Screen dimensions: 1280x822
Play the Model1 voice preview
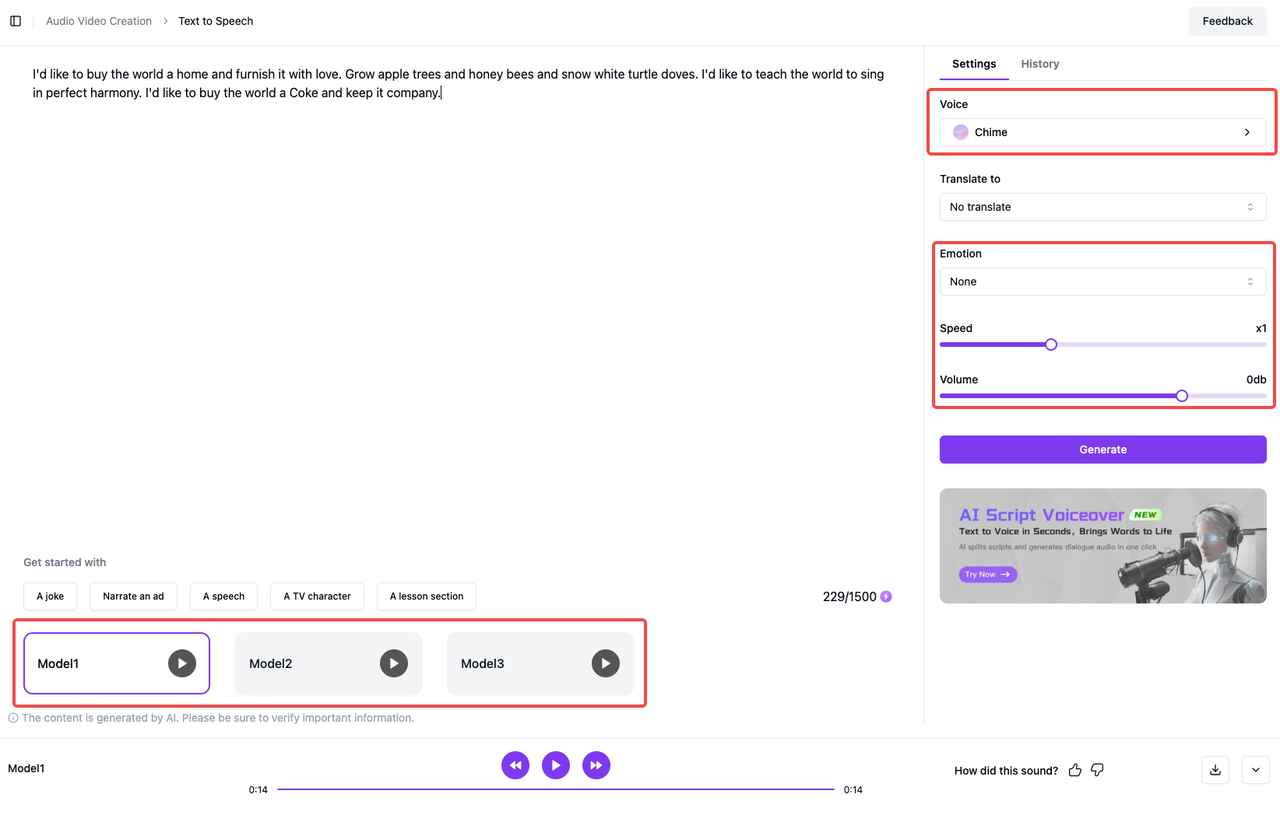[182, 663]
